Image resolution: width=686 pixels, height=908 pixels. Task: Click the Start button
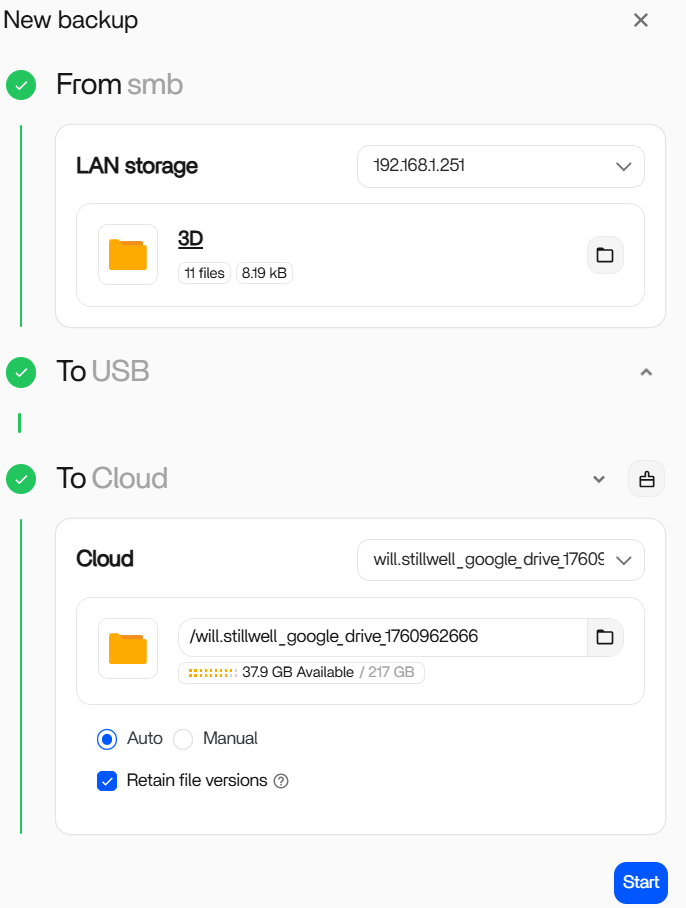(x=641, y=882)
